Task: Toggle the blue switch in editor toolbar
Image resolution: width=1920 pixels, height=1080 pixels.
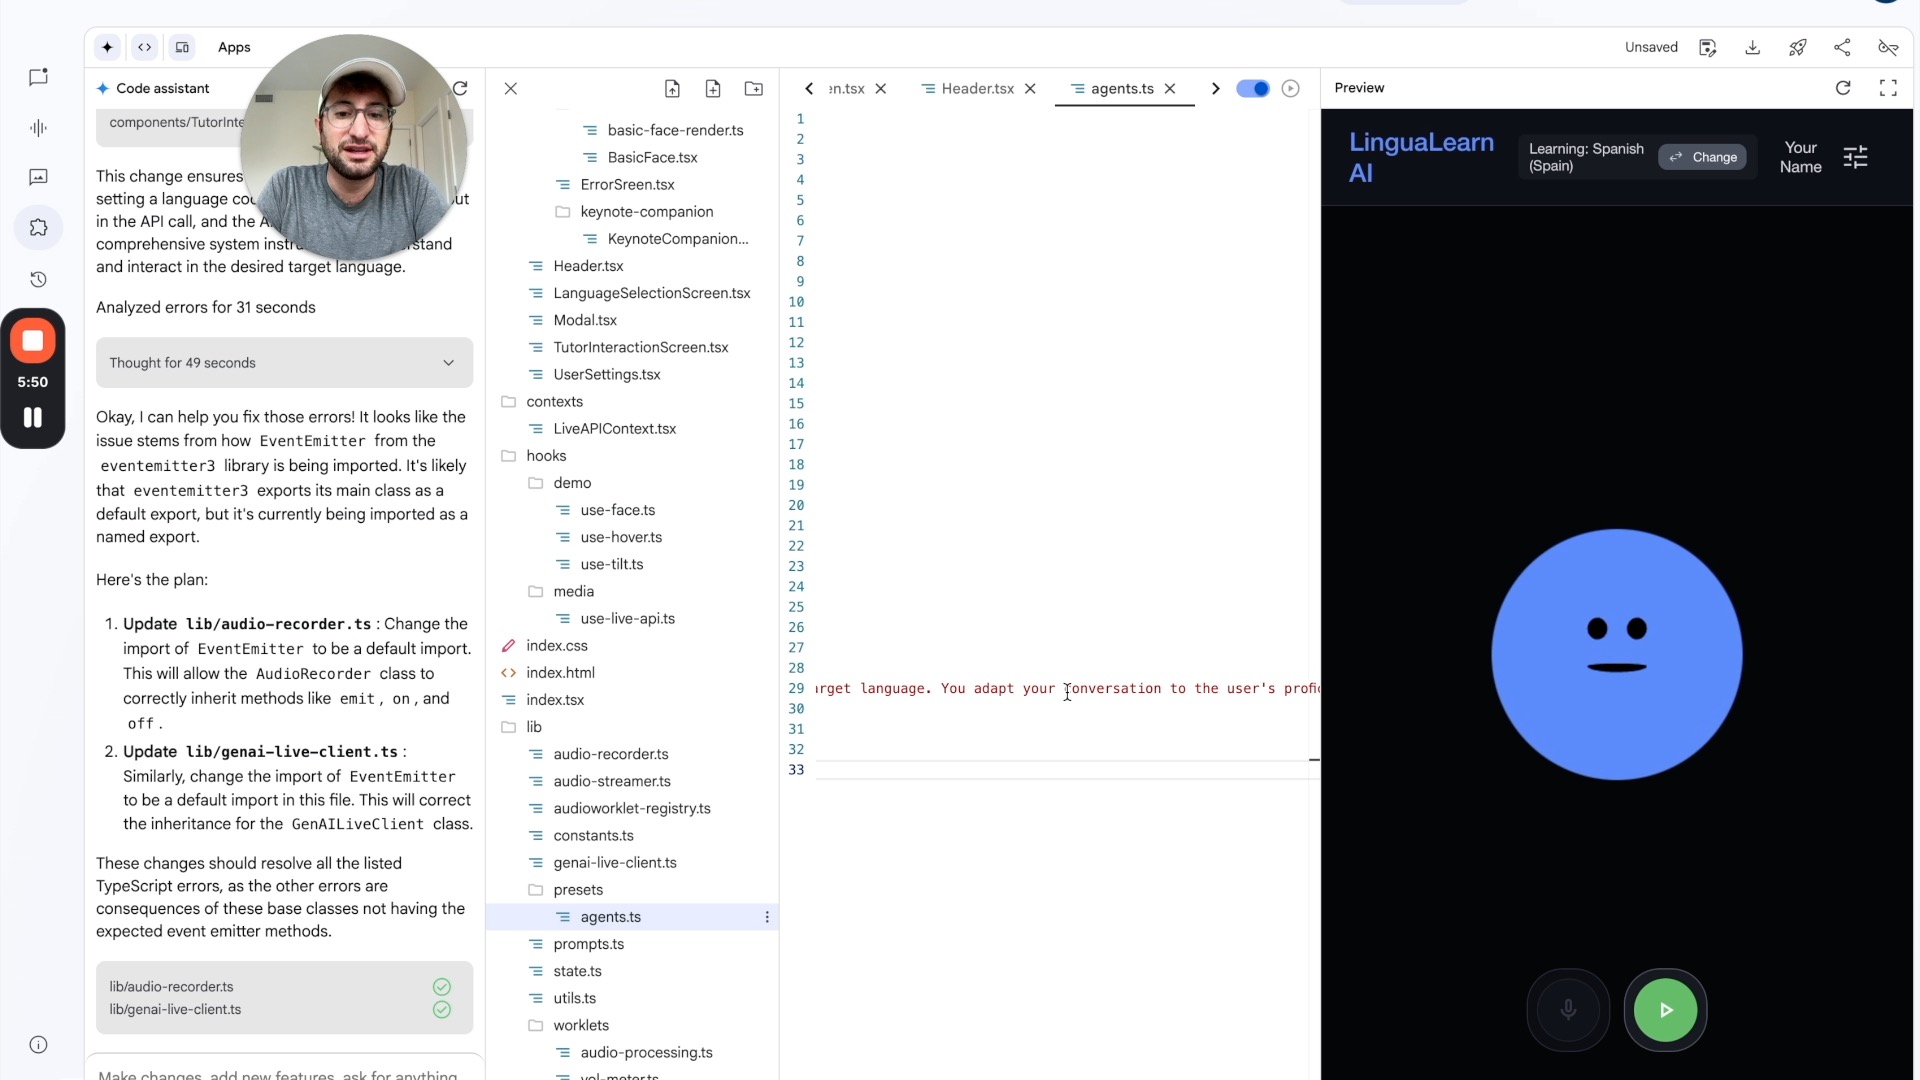Action: tap(1252, 88)
